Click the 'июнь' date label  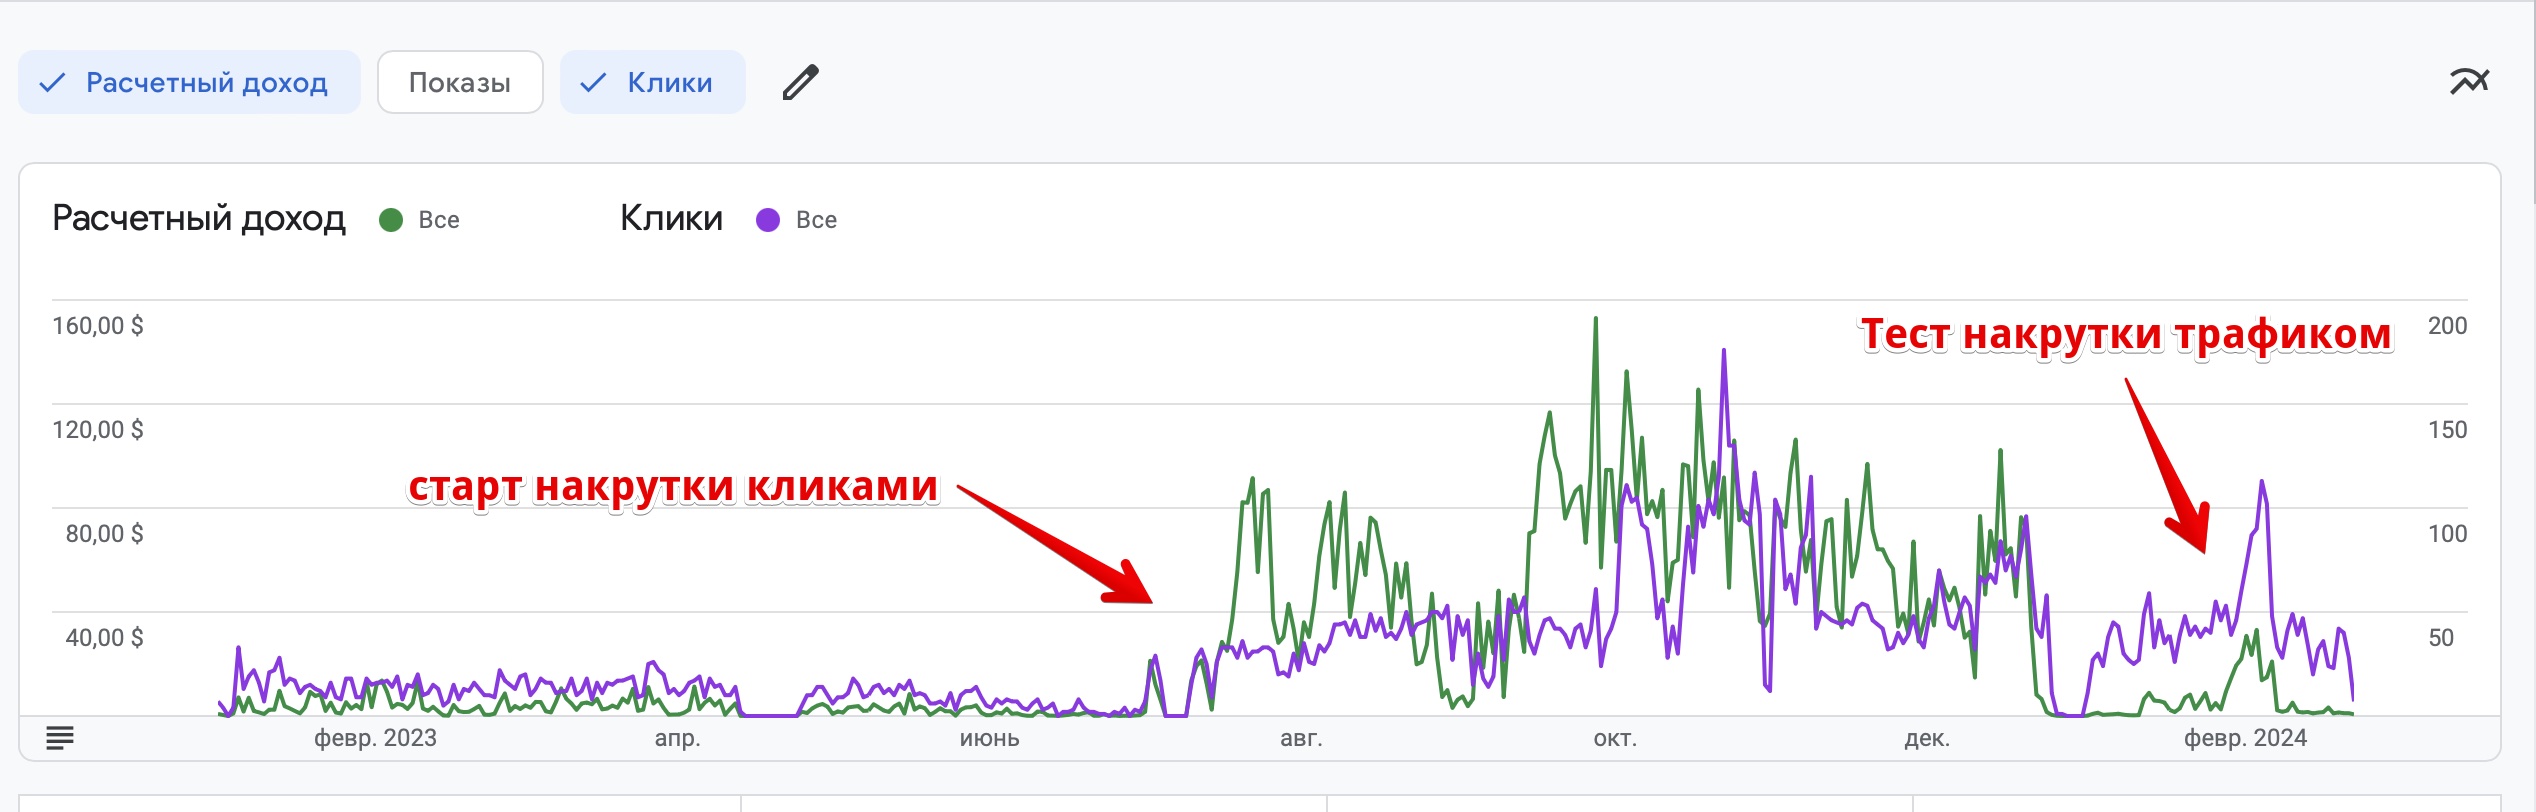point(990,738)
